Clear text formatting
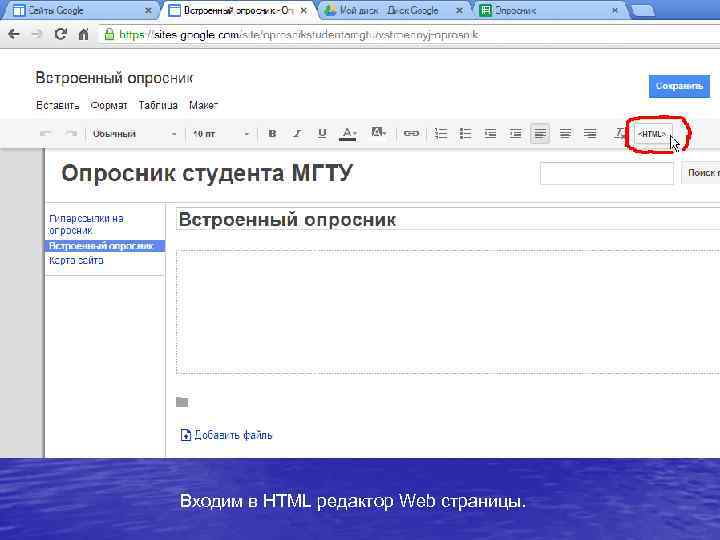 pyautogui.click(x=619, y=134)
